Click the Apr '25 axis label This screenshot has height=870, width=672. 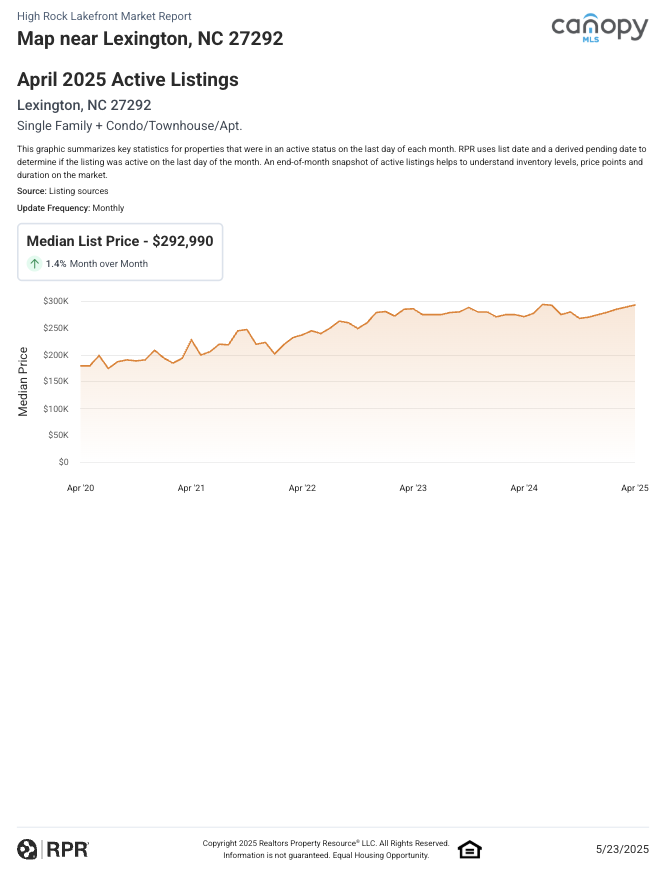tap(635, 488)
